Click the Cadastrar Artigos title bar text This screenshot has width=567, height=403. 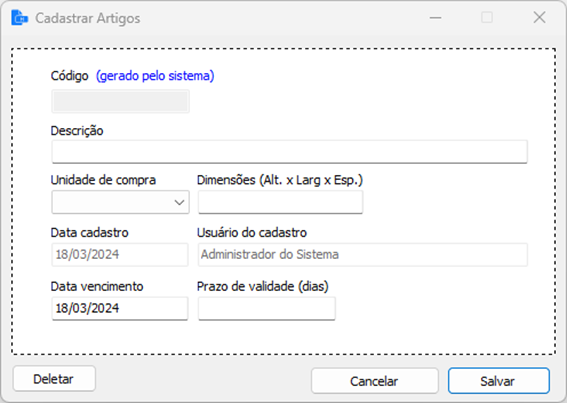pos(88,18)
